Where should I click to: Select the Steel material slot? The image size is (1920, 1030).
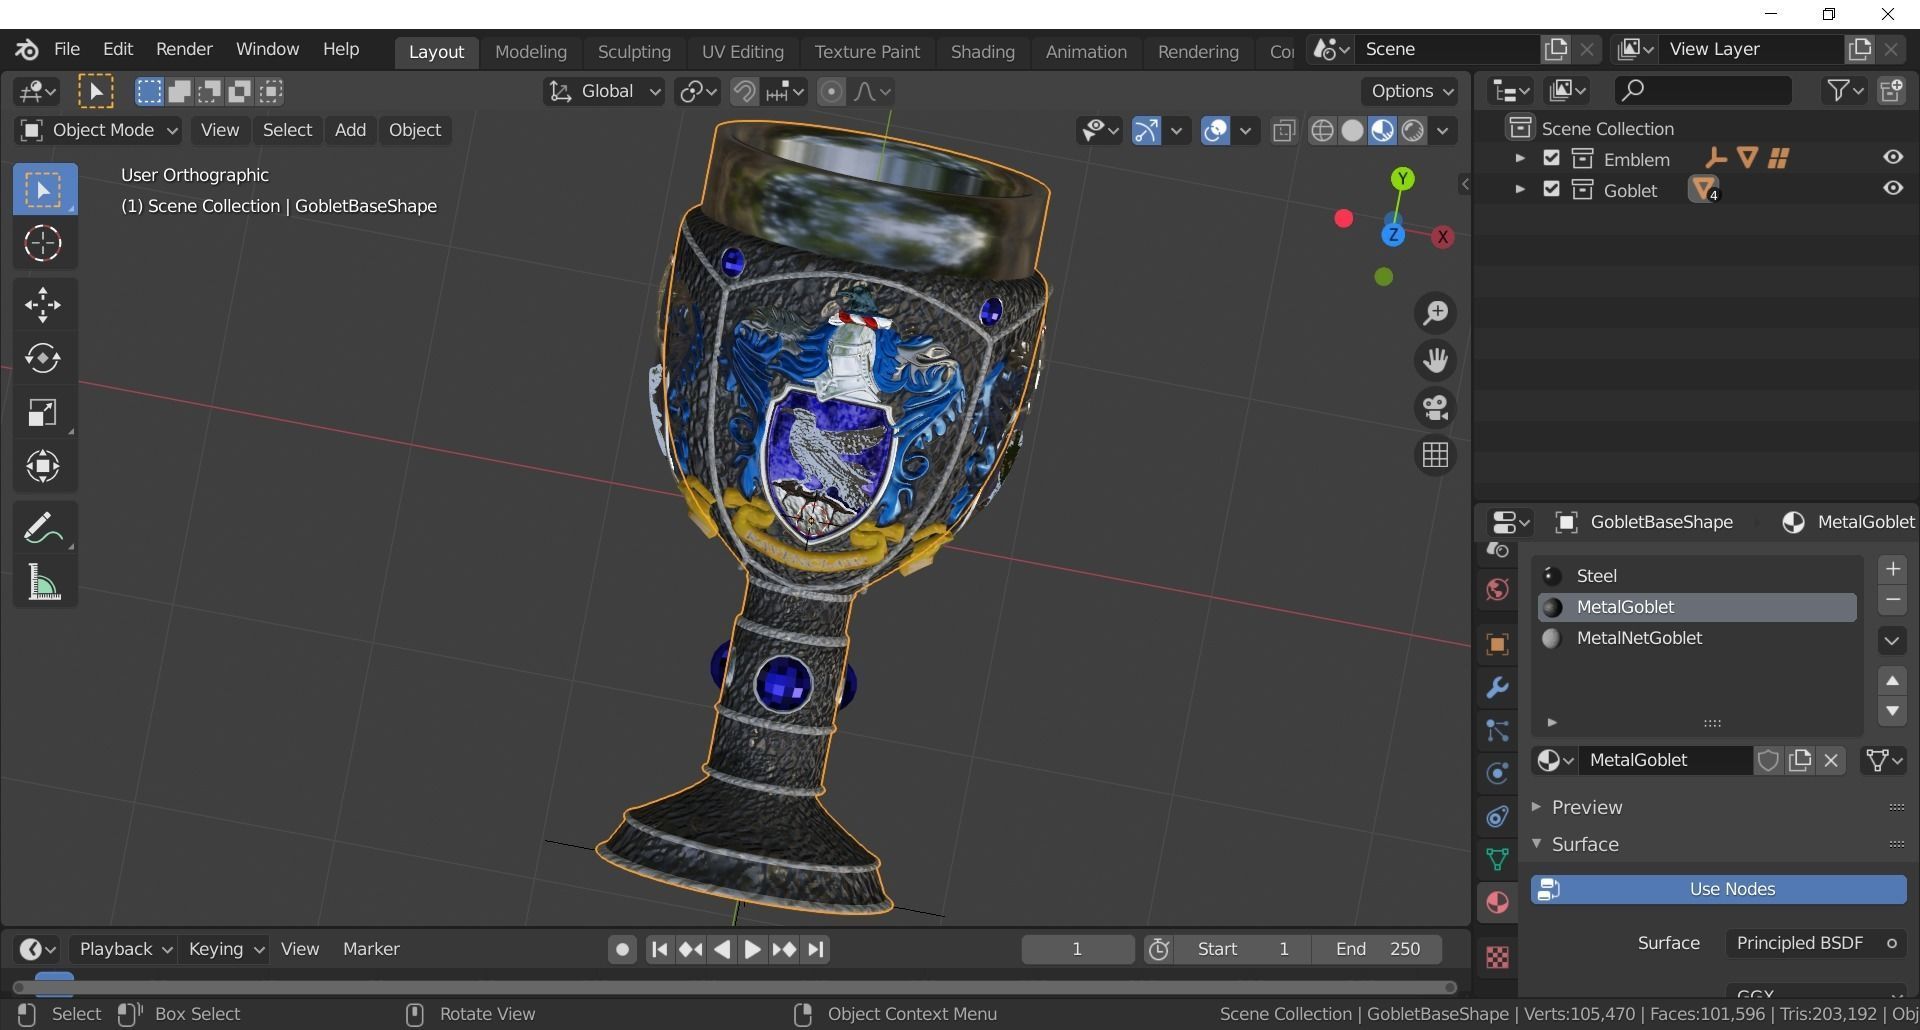coord(1697,576)
